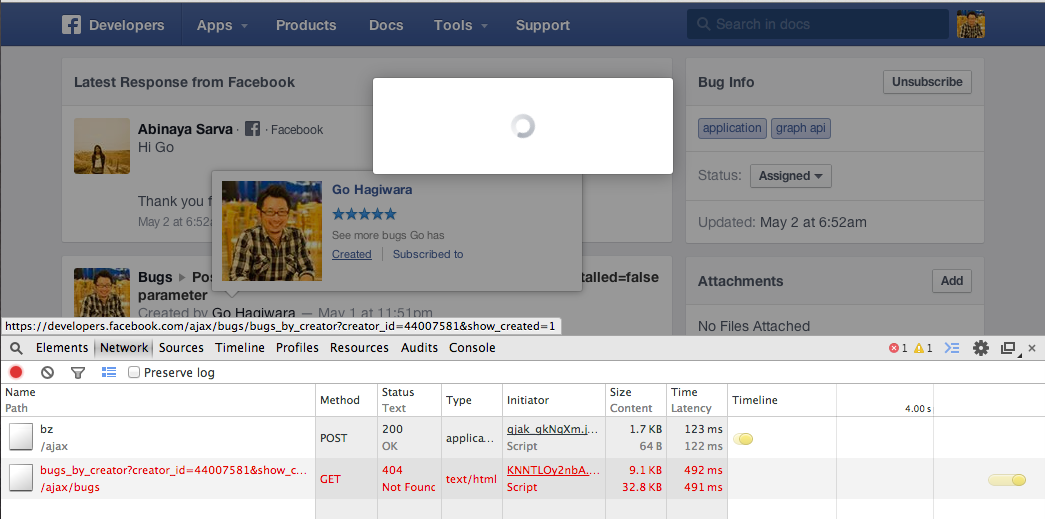Image resolution: width=1045 pixels, height=519 pixels.
Task: Close DevTools with the x icon
Action: (x=1032, y=348)
